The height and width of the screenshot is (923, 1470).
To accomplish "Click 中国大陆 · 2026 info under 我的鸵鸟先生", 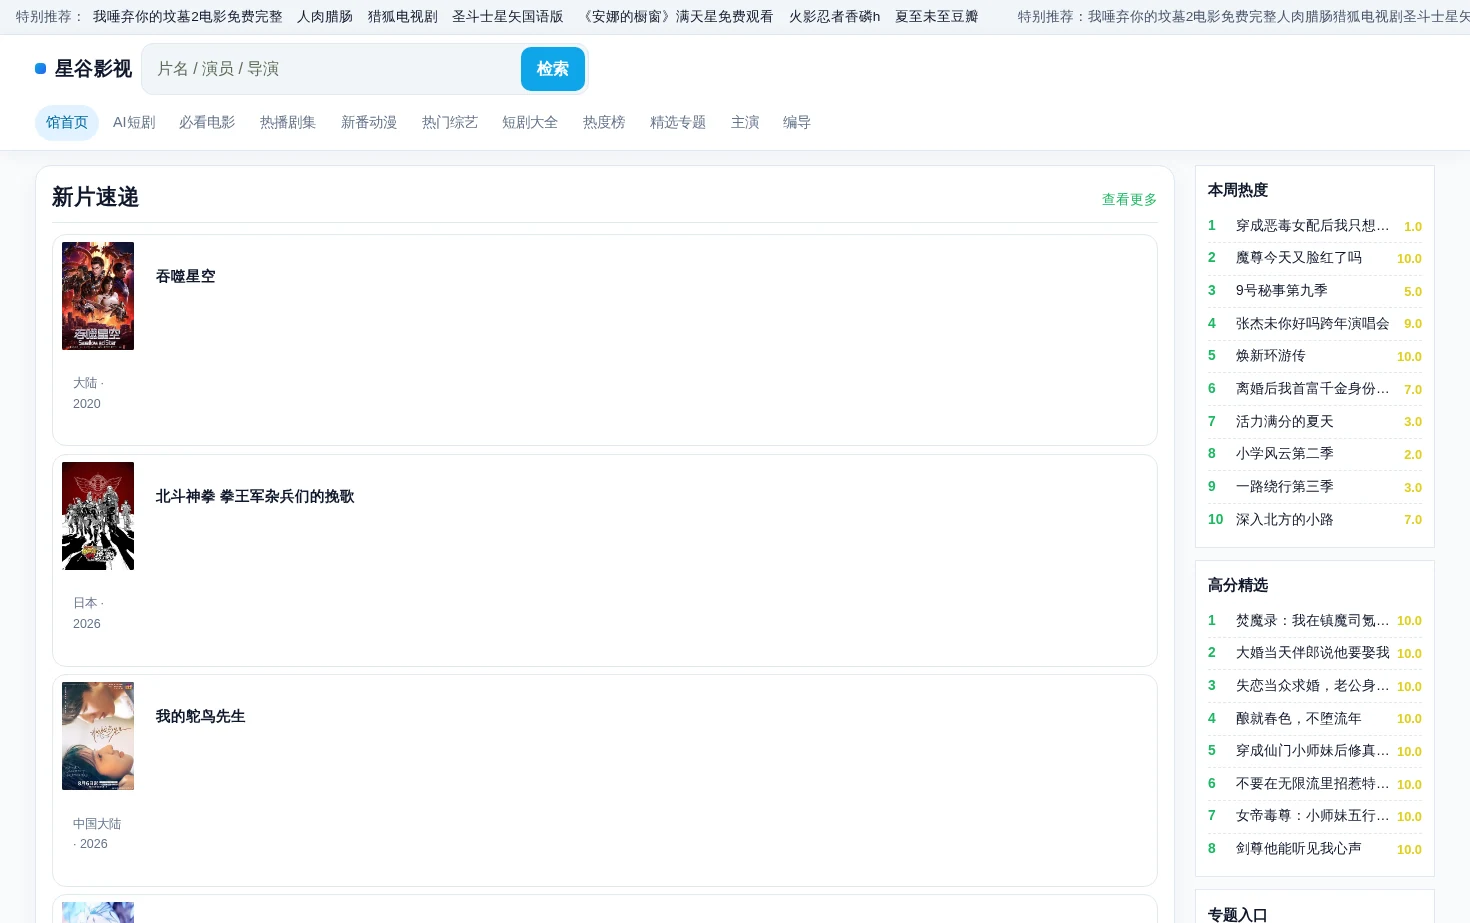I will (x=97, y=834).
